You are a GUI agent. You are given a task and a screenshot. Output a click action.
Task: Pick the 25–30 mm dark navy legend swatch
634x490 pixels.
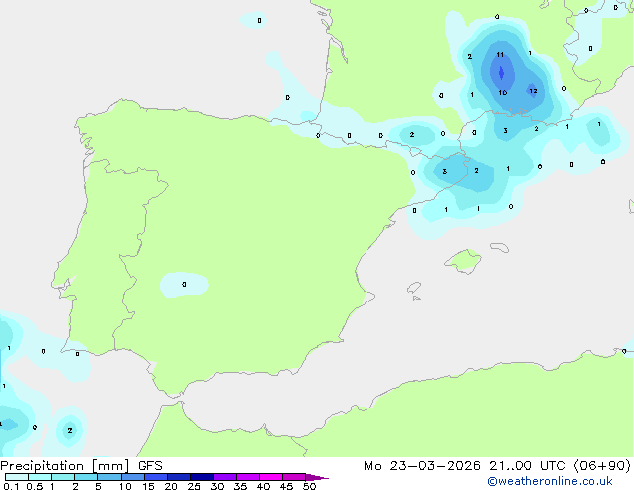pos(202,477)
